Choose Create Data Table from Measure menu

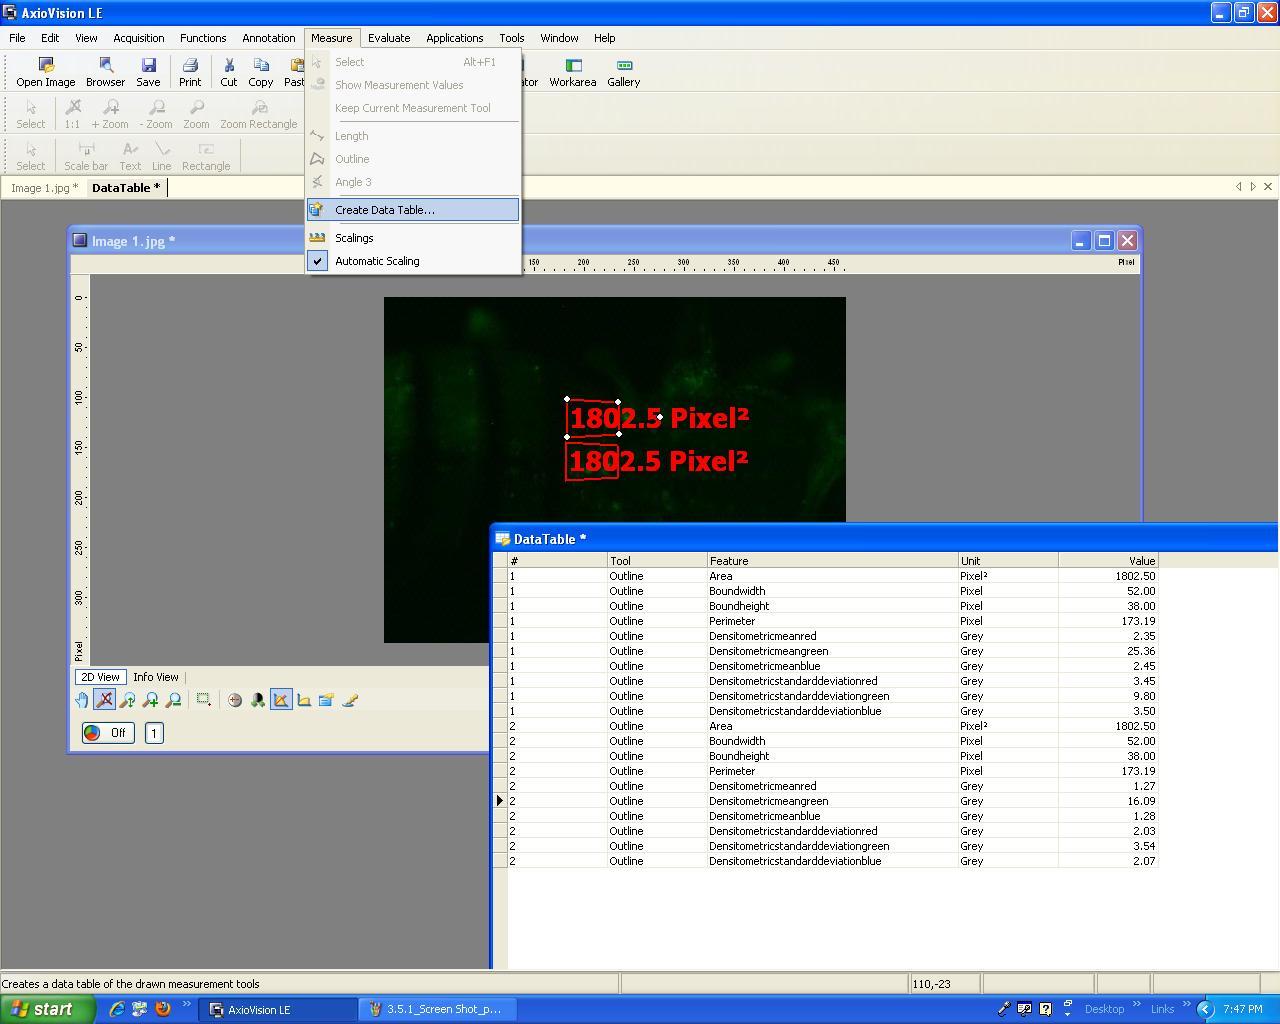point(385,210)
